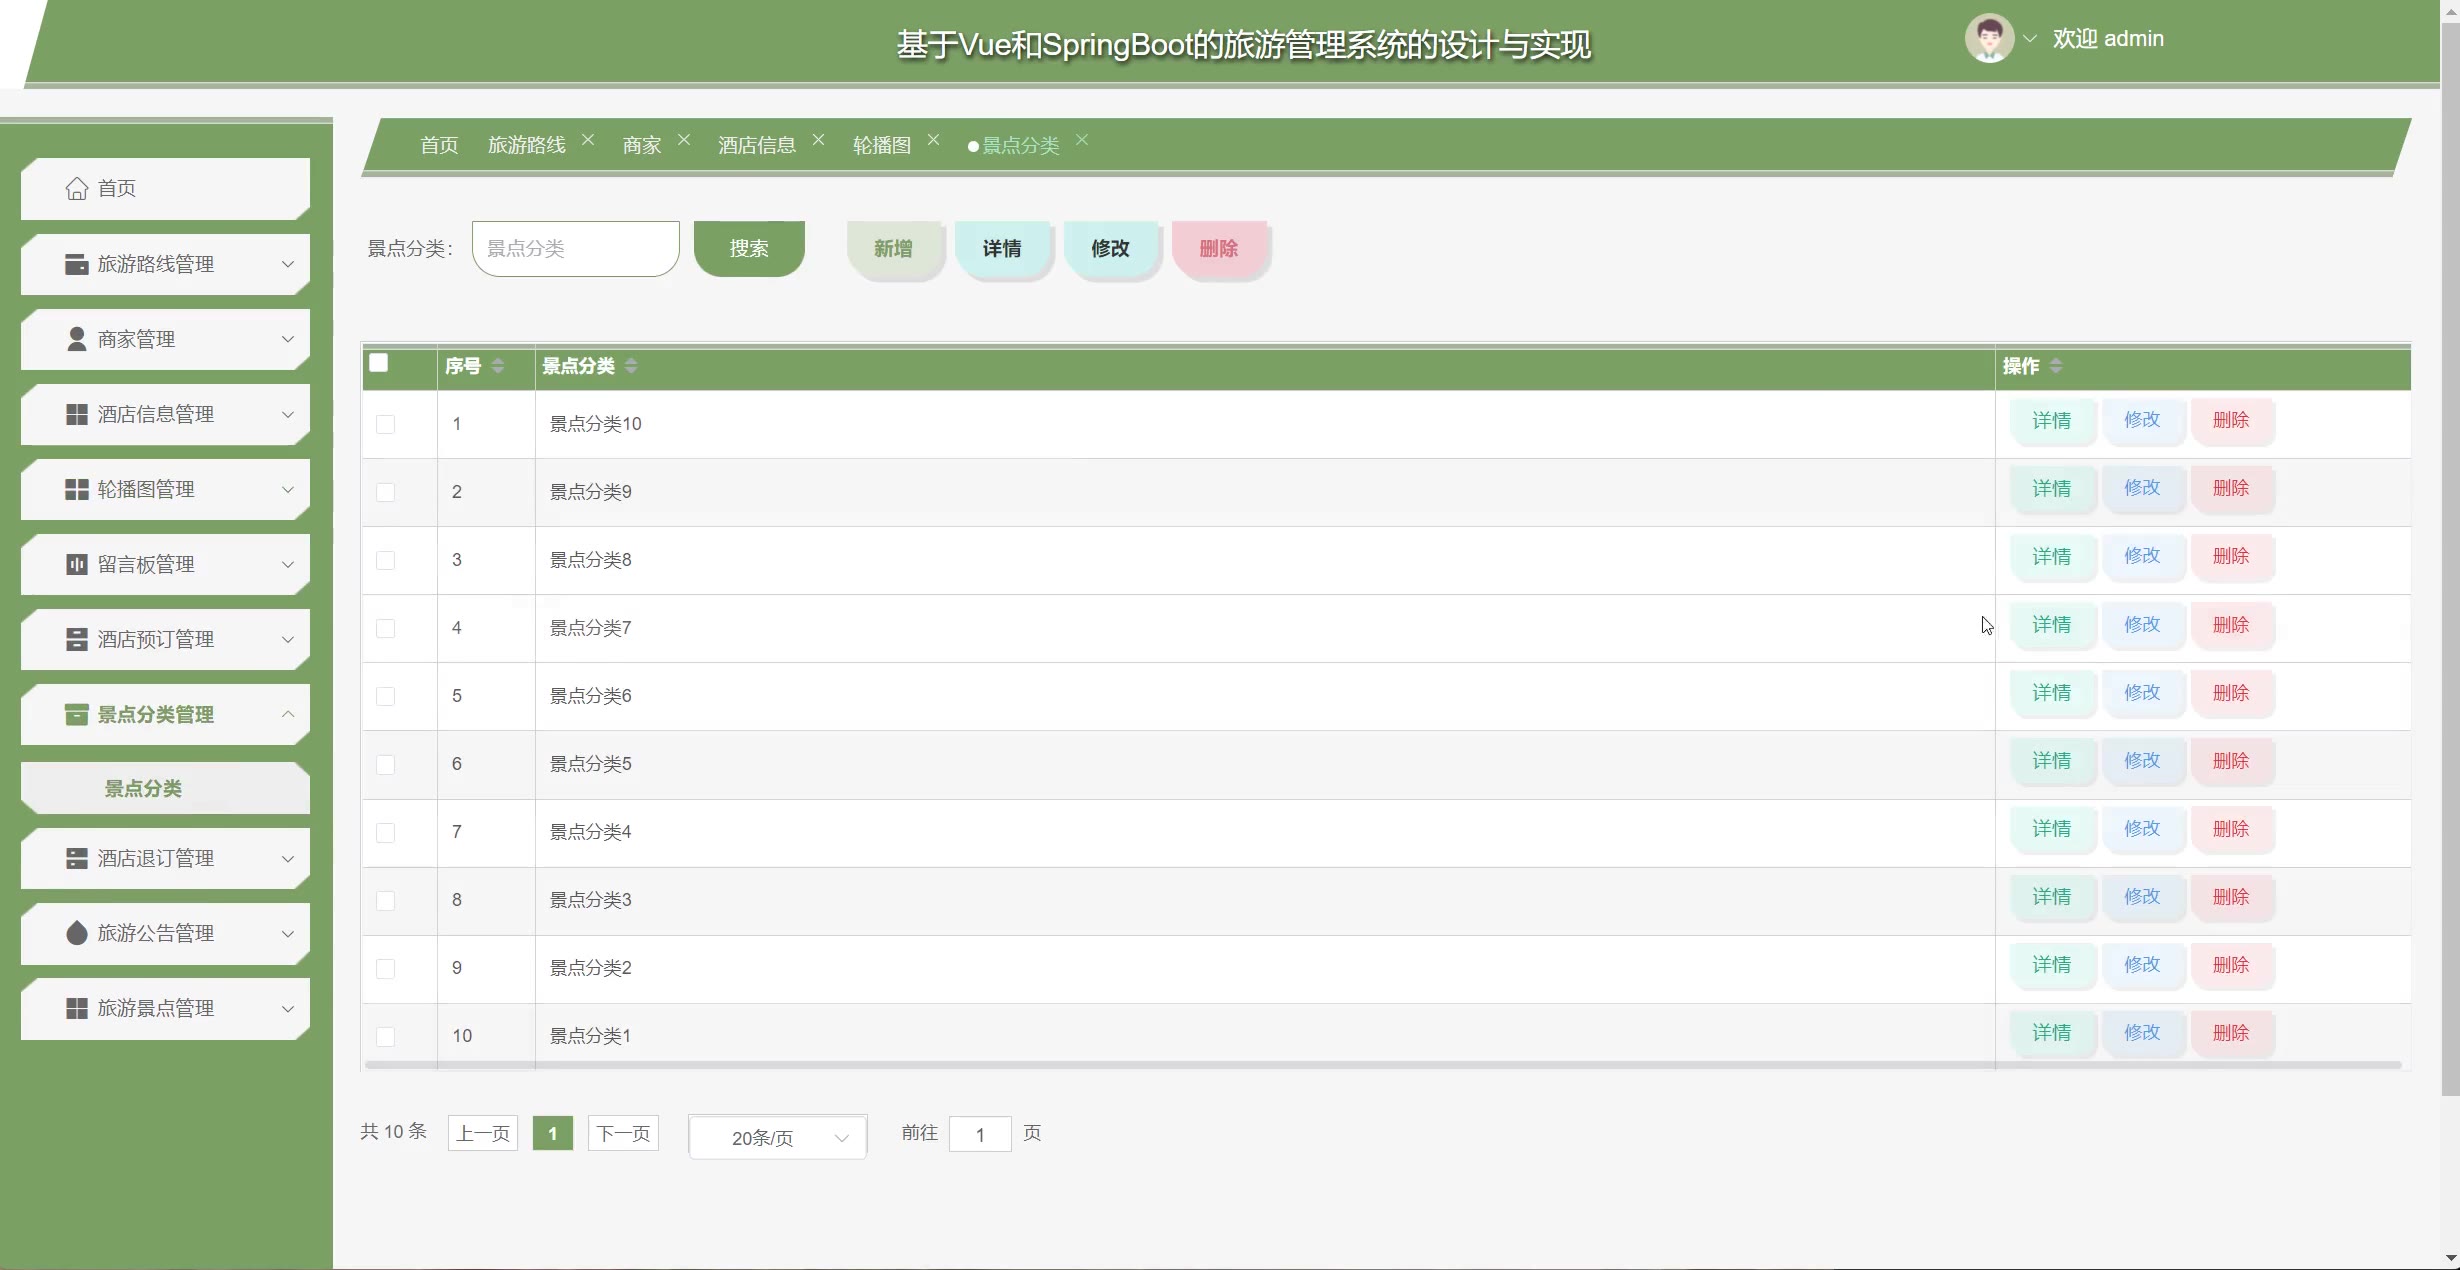Toggle the select-all header checkbox
Viewport: 2460px width, 1270px height.
tap(378, 363)
